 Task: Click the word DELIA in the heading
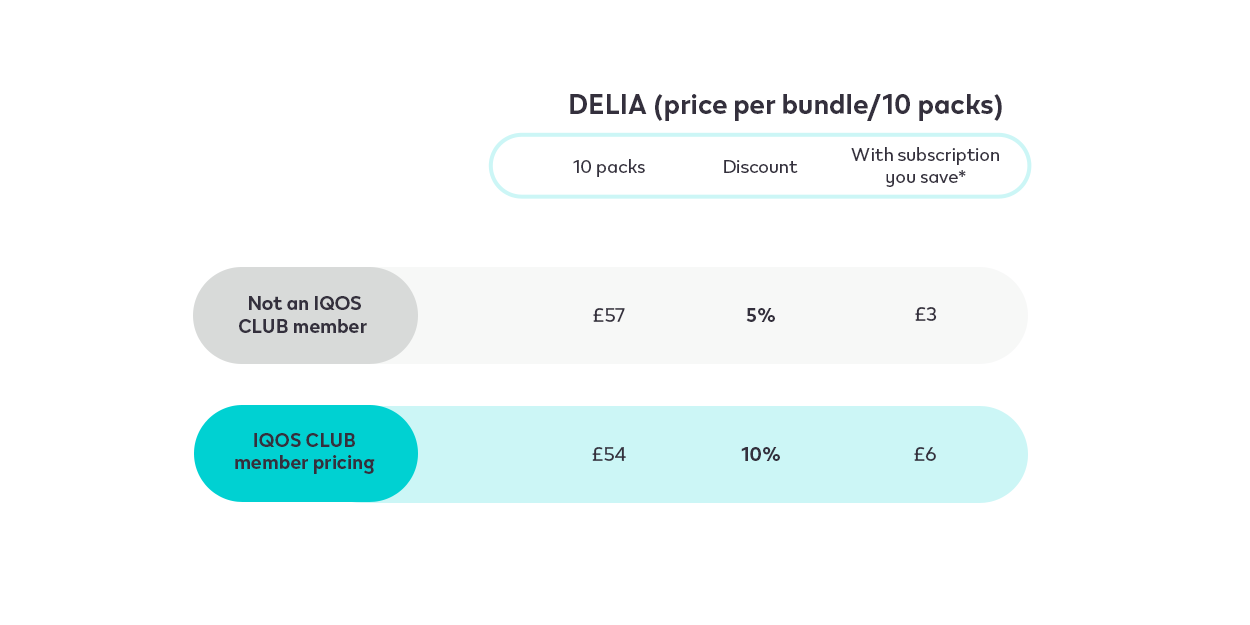607,105
